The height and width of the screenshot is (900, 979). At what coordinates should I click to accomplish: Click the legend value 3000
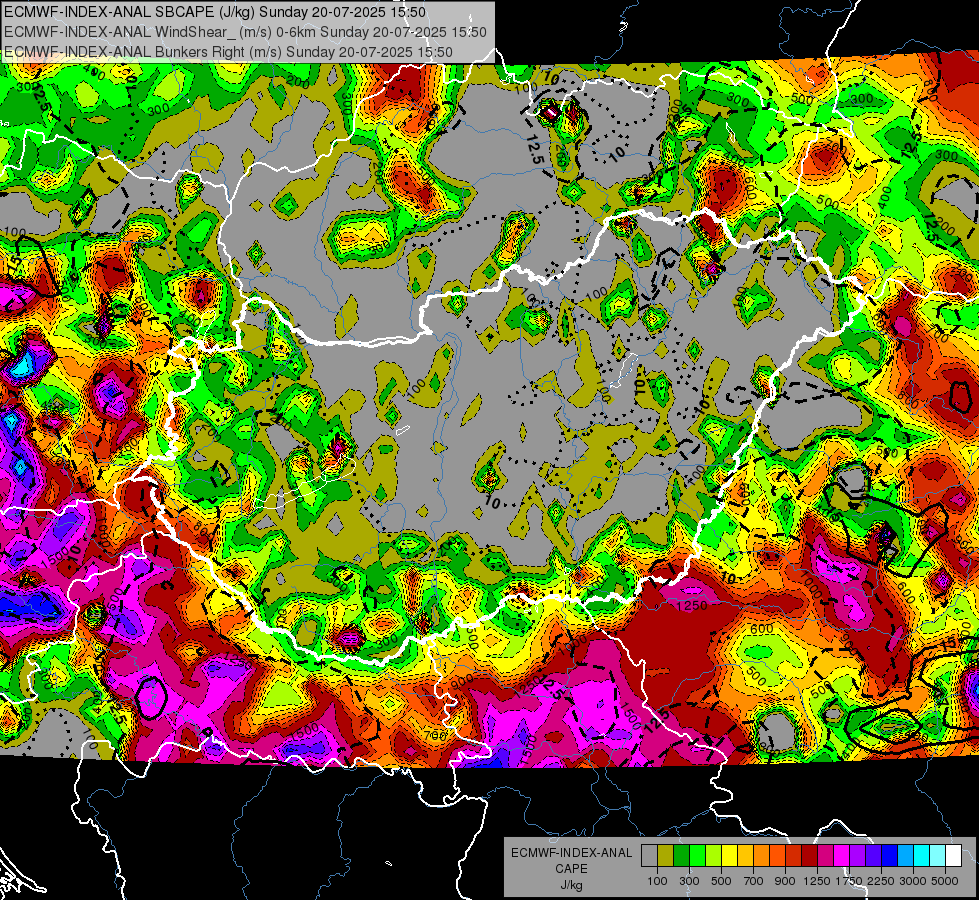[913, 881]
